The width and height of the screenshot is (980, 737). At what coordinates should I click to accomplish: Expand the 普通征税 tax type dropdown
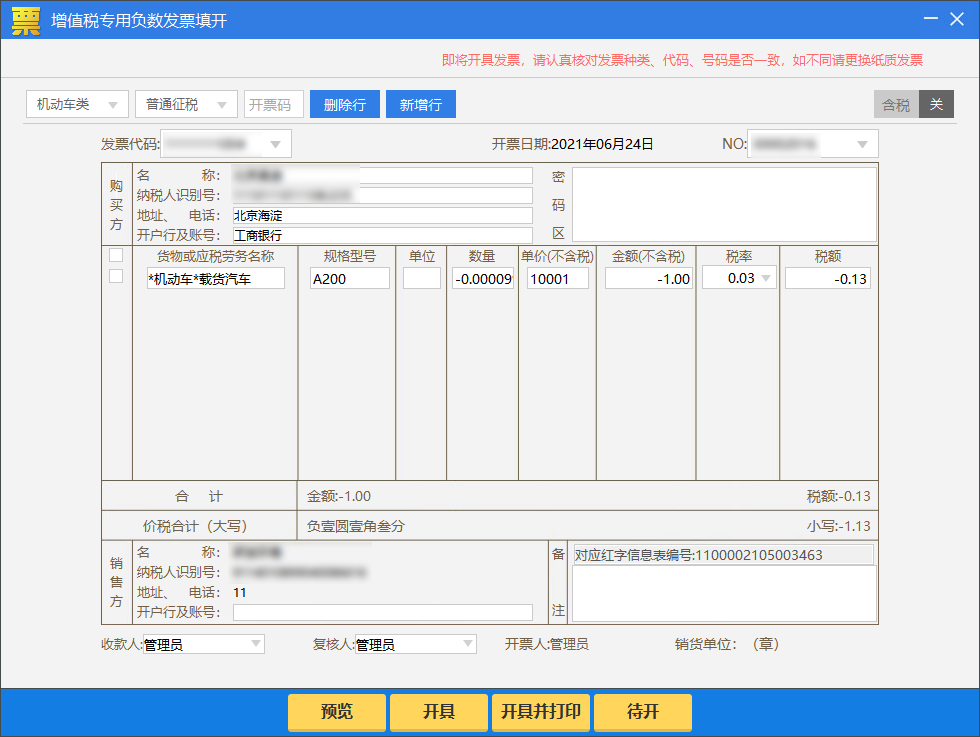186,104
